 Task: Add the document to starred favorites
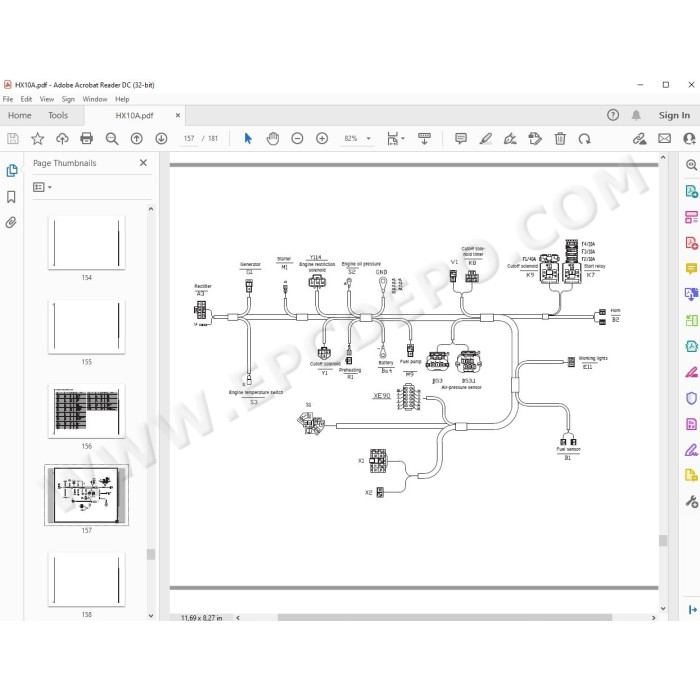[38, 139]
